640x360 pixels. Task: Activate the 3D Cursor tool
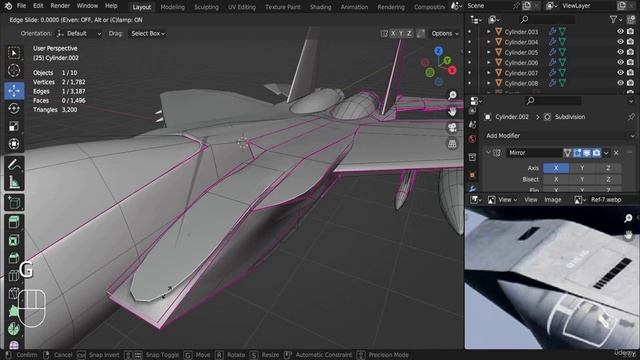(x=14, y=71)
